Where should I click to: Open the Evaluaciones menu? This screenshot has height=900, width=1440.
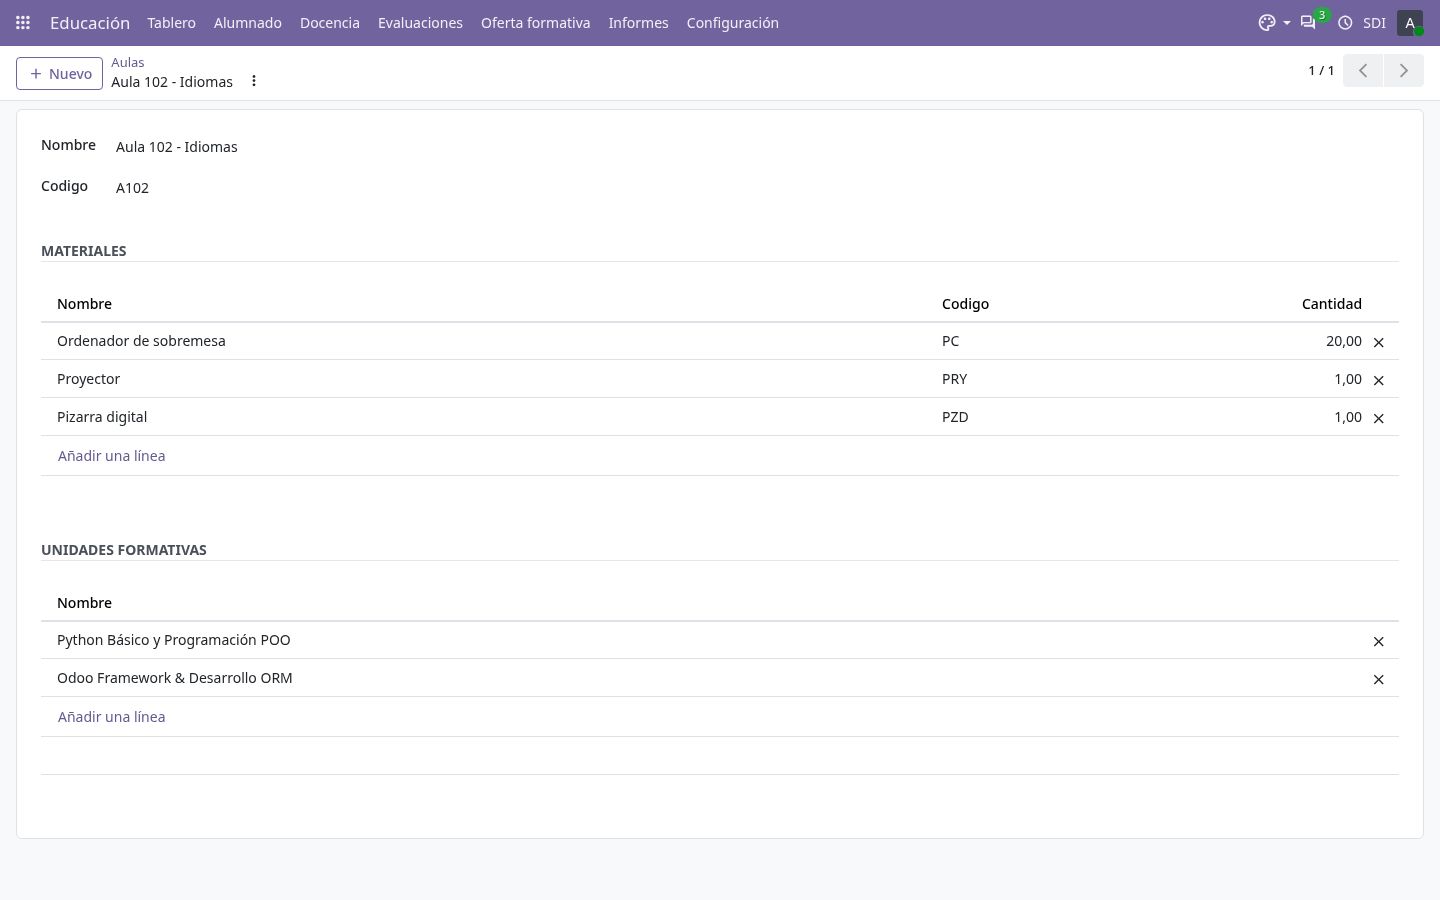pos(420,23)
